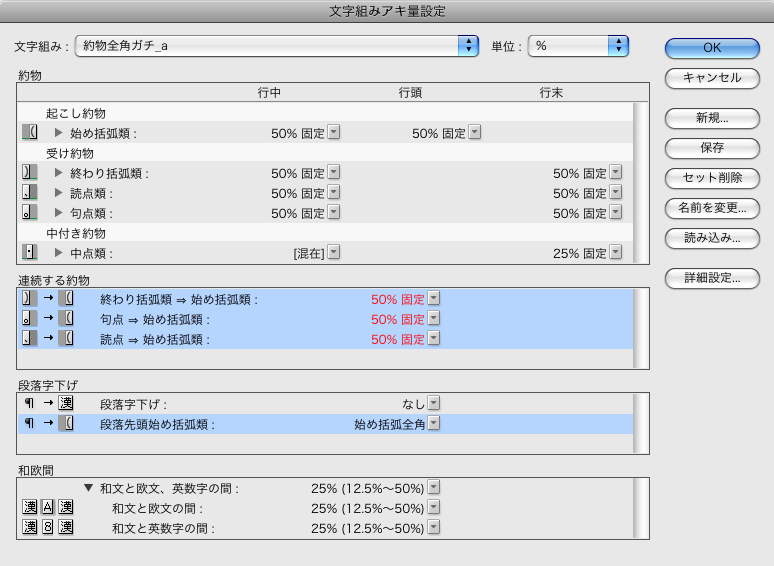The width and height of the screenshot is (774, 566).
Task: Click first 漢 icon in 和文と欧文の間 row
Action: [30, 507]
